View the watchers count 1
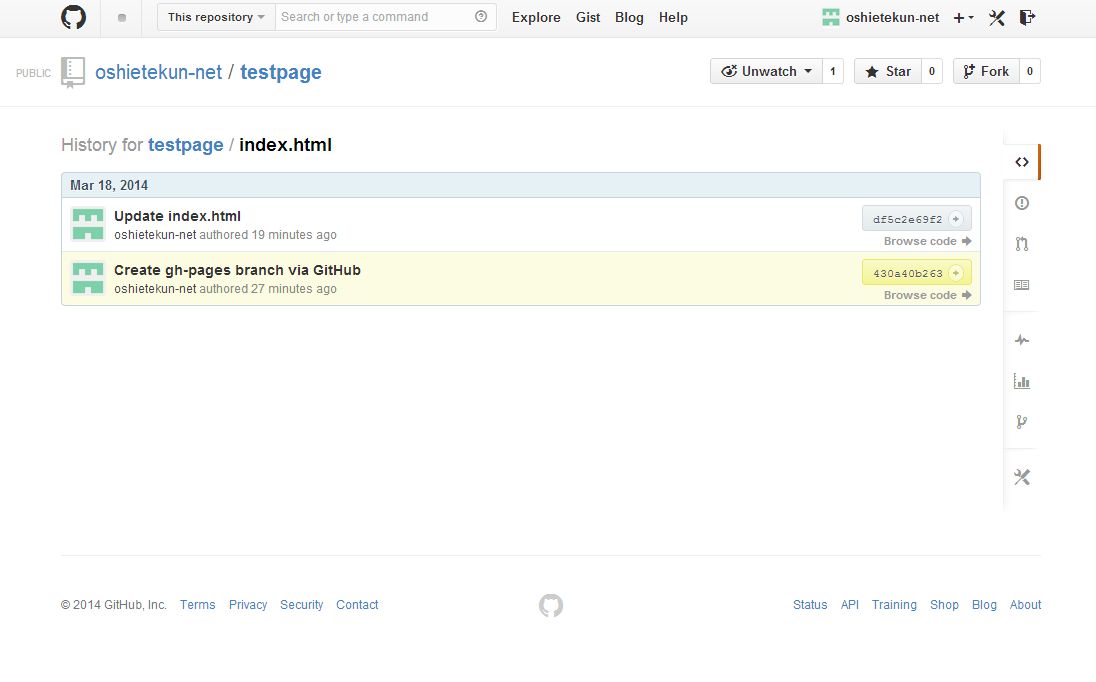This screenshot has width=1096, height=682. [x=832, y=71]
